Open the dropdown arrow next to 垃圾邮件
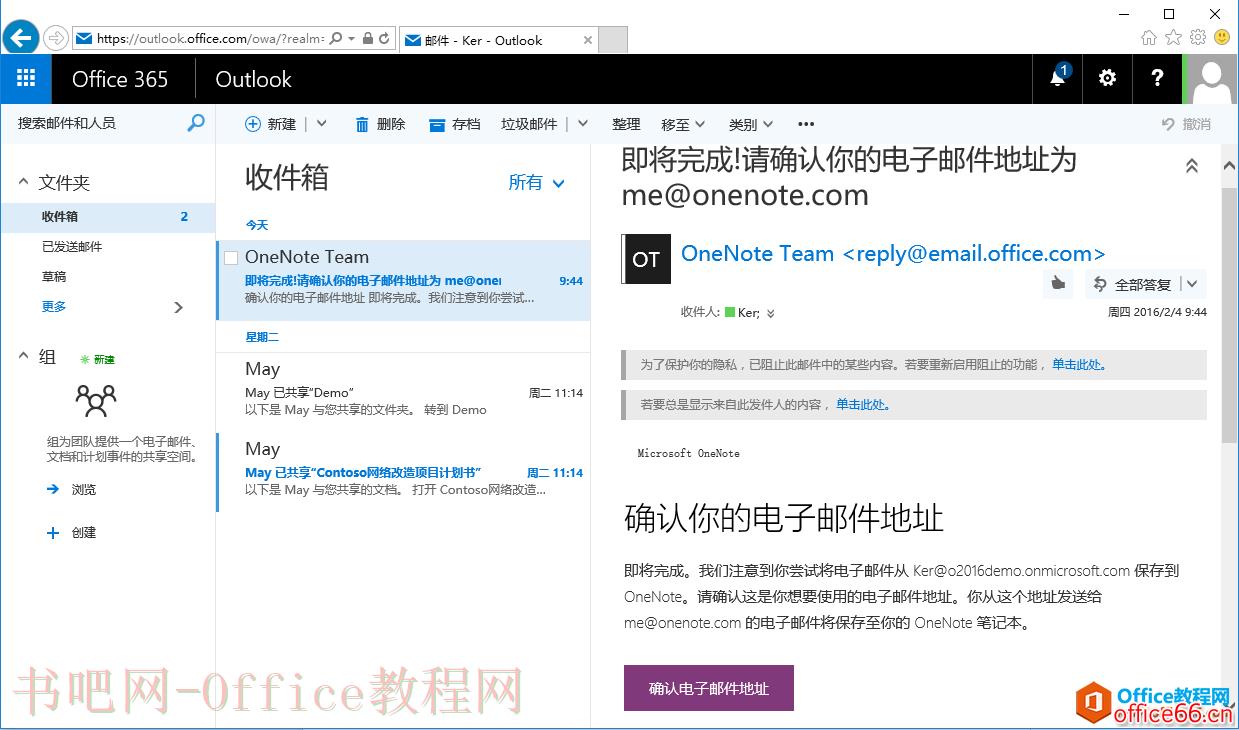The height and width of the screenshot is (730, 1239). (x=583, y=124)
